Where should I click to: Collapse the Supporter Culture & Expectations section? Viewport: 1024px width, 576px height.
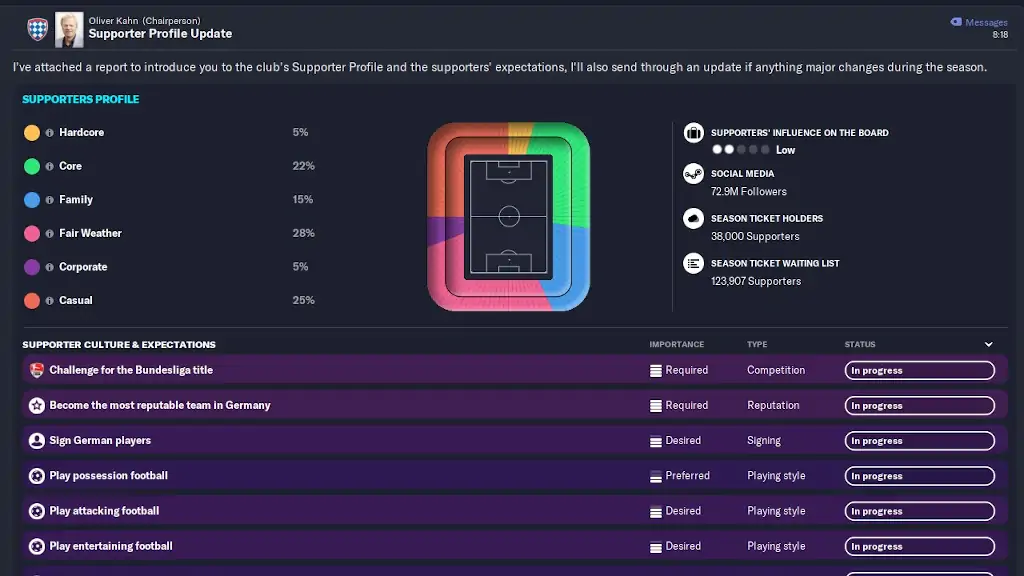pyautogui.click(x=988, y=345)
